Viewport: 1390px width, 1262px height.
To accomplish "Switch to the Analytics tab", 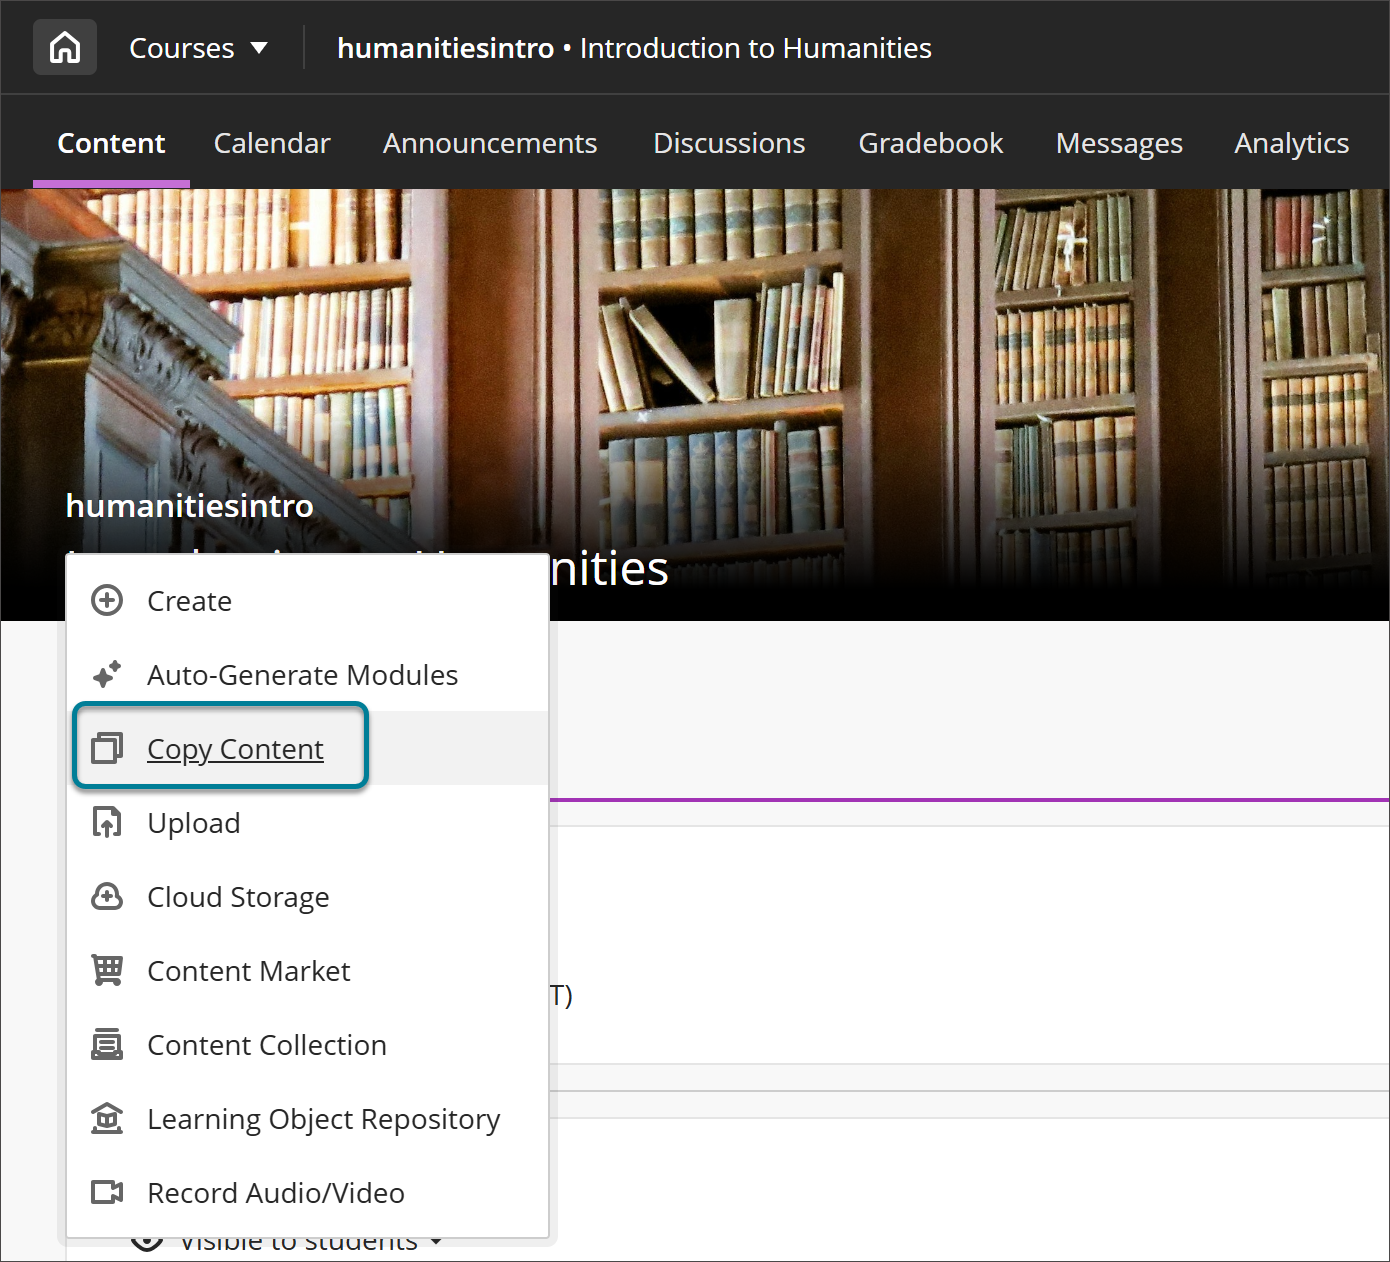I will (1291, 143).
